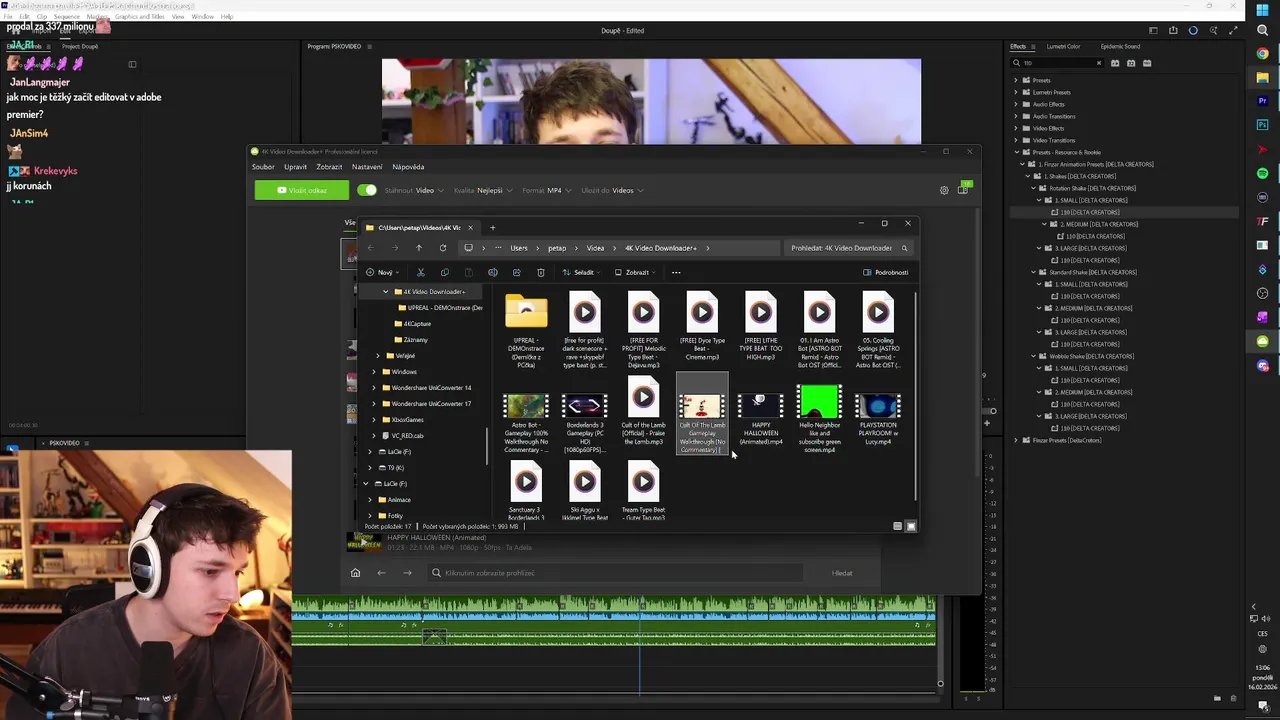Viewport: 1280px width, 720px height.
Task: Click the URL field in 4K Downloader browser bar
Action: coord(615,573)
